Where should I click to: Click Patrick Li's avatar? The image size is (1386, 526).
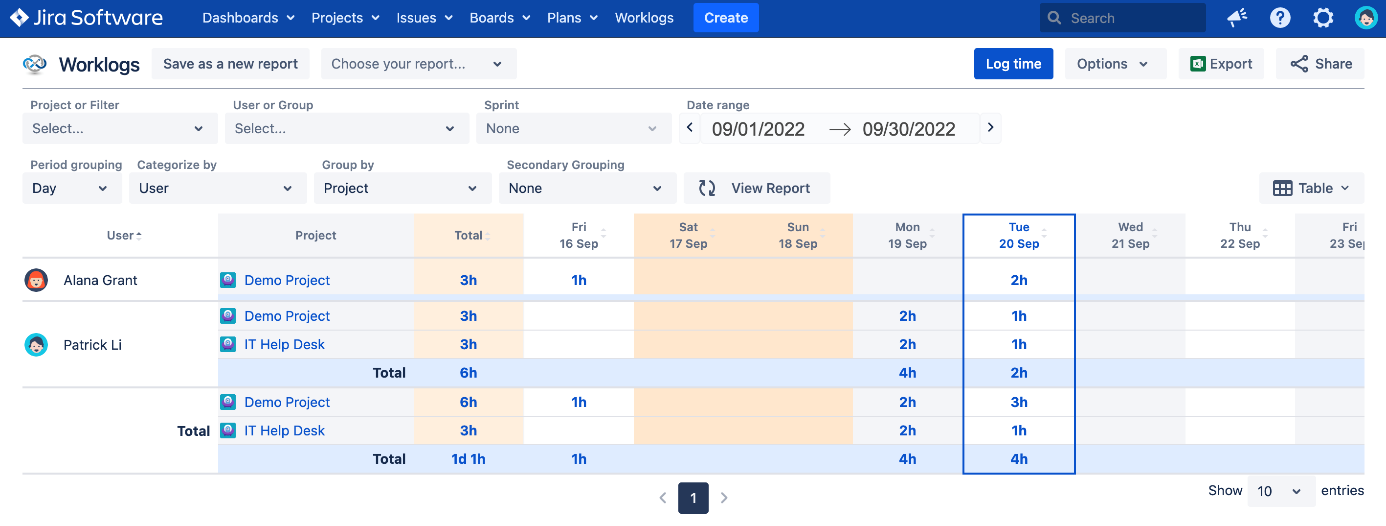coord(36,345)
